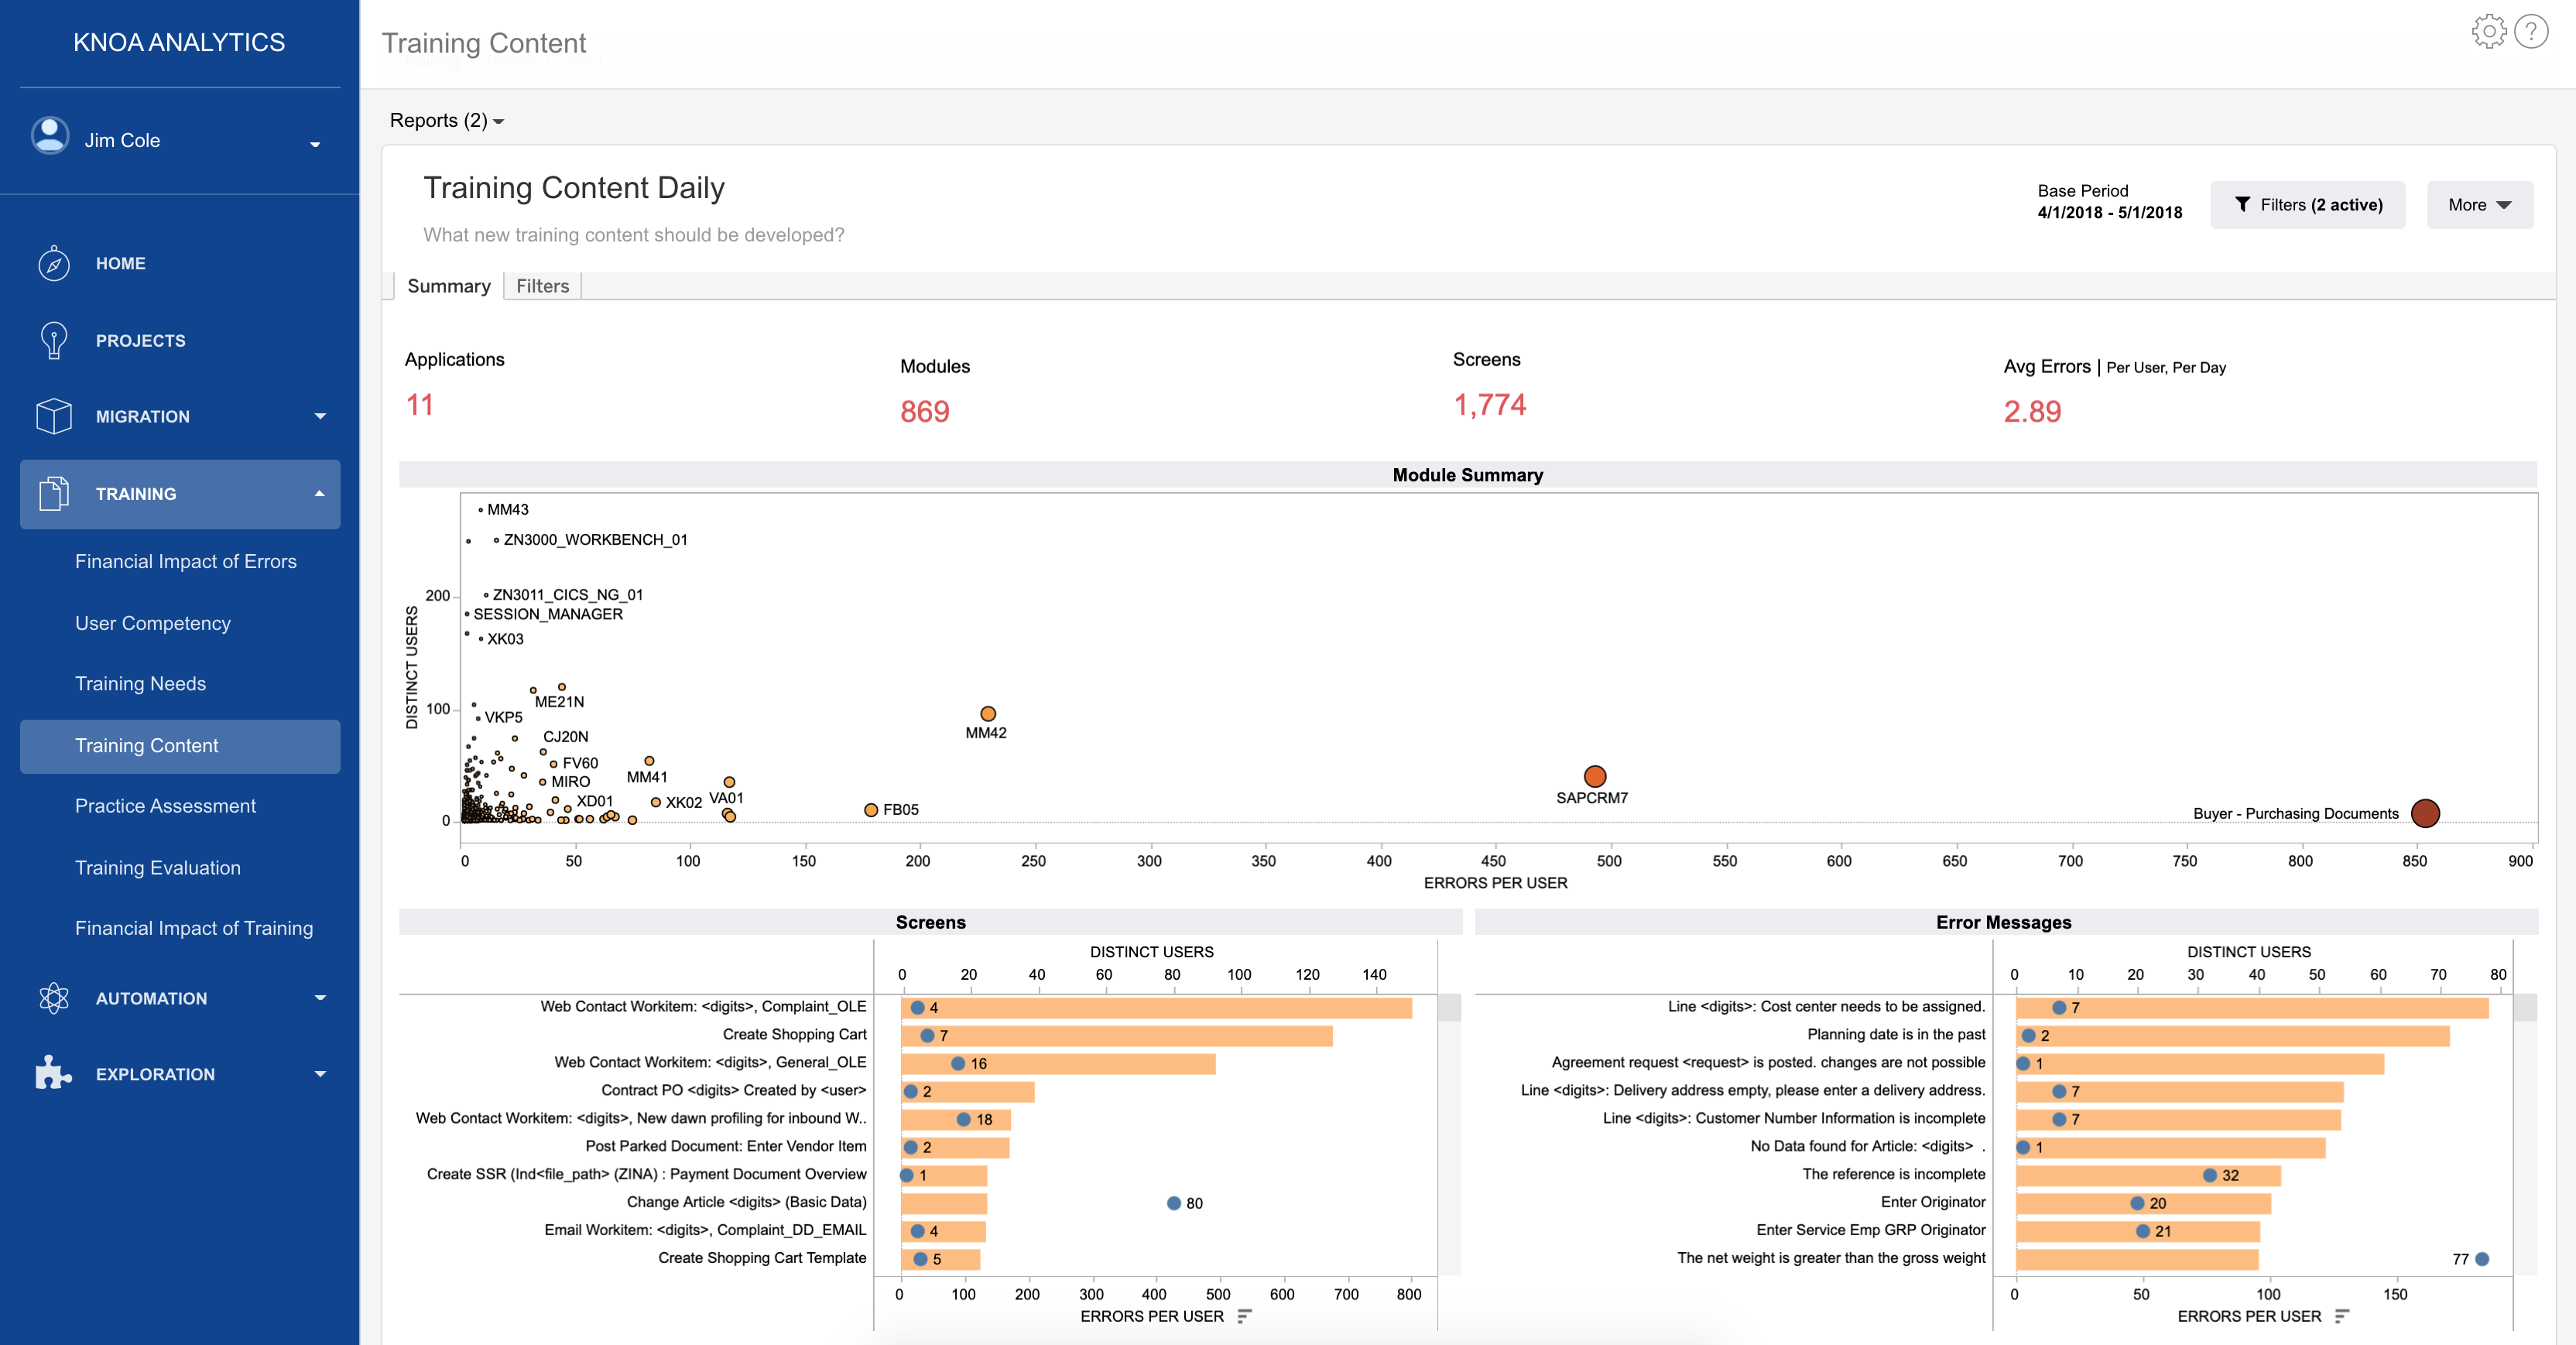Open the More dropdown menu

click(2479, 205)
